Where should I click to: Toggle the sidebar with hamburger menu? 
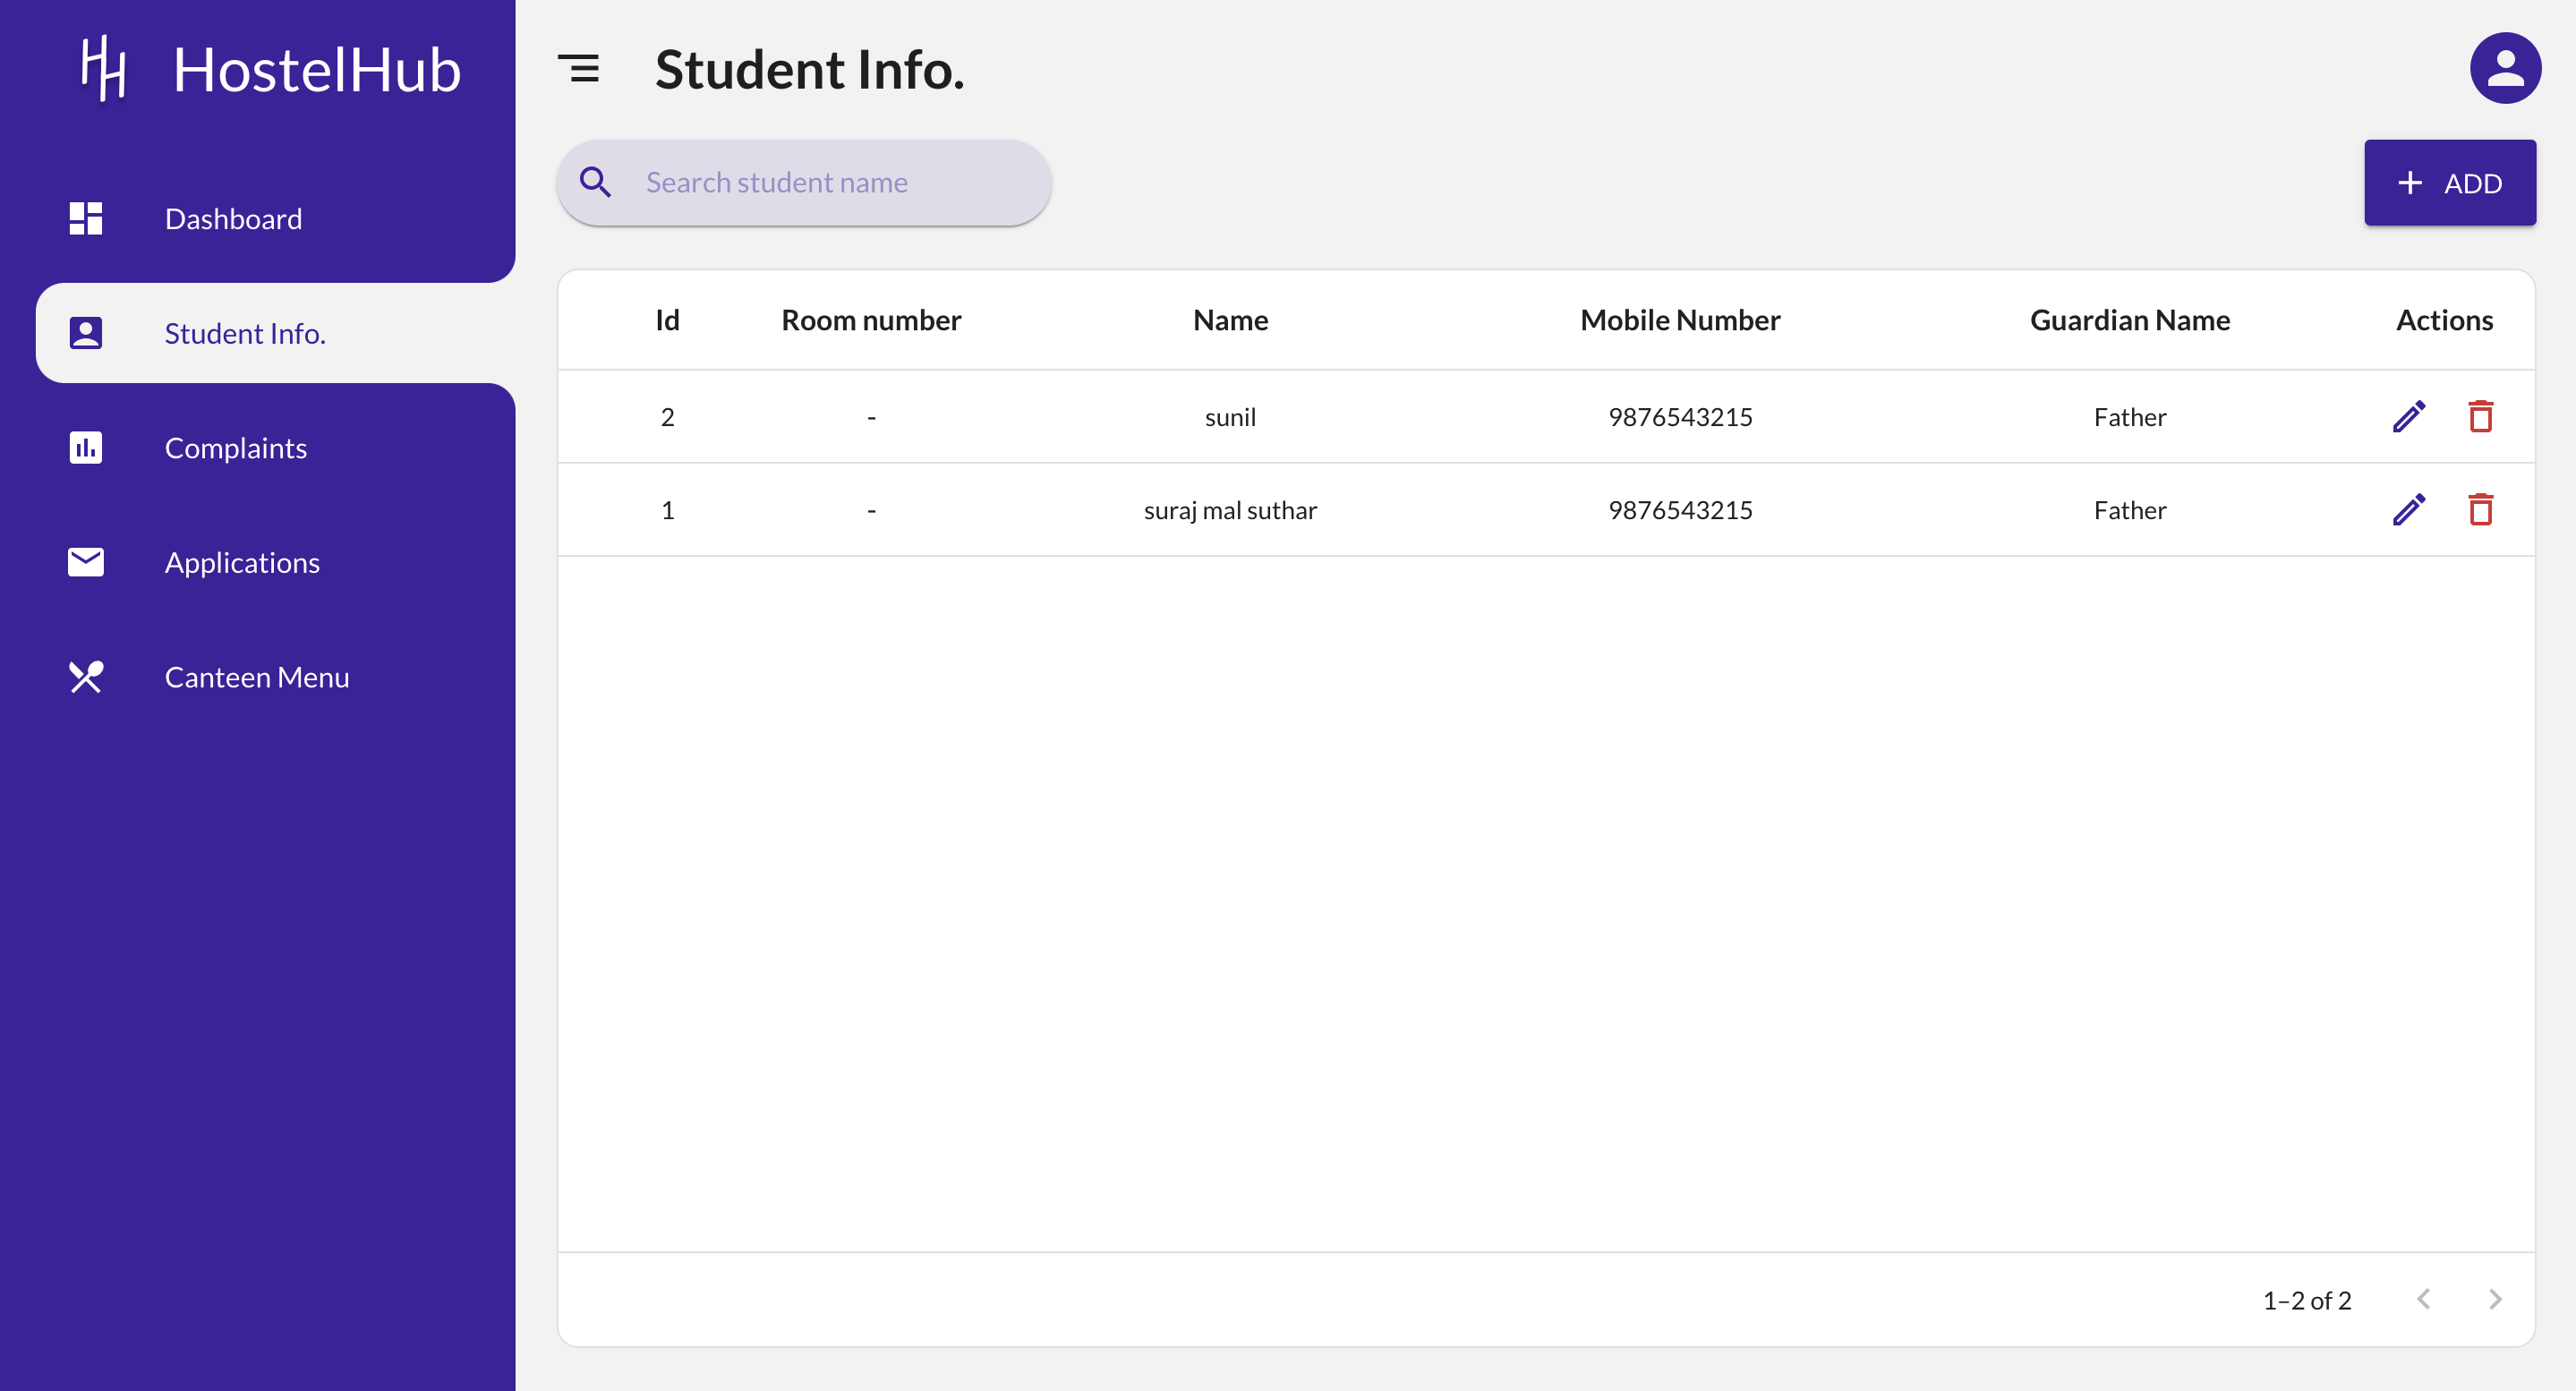pyautogui.click(x=578, y=68)
